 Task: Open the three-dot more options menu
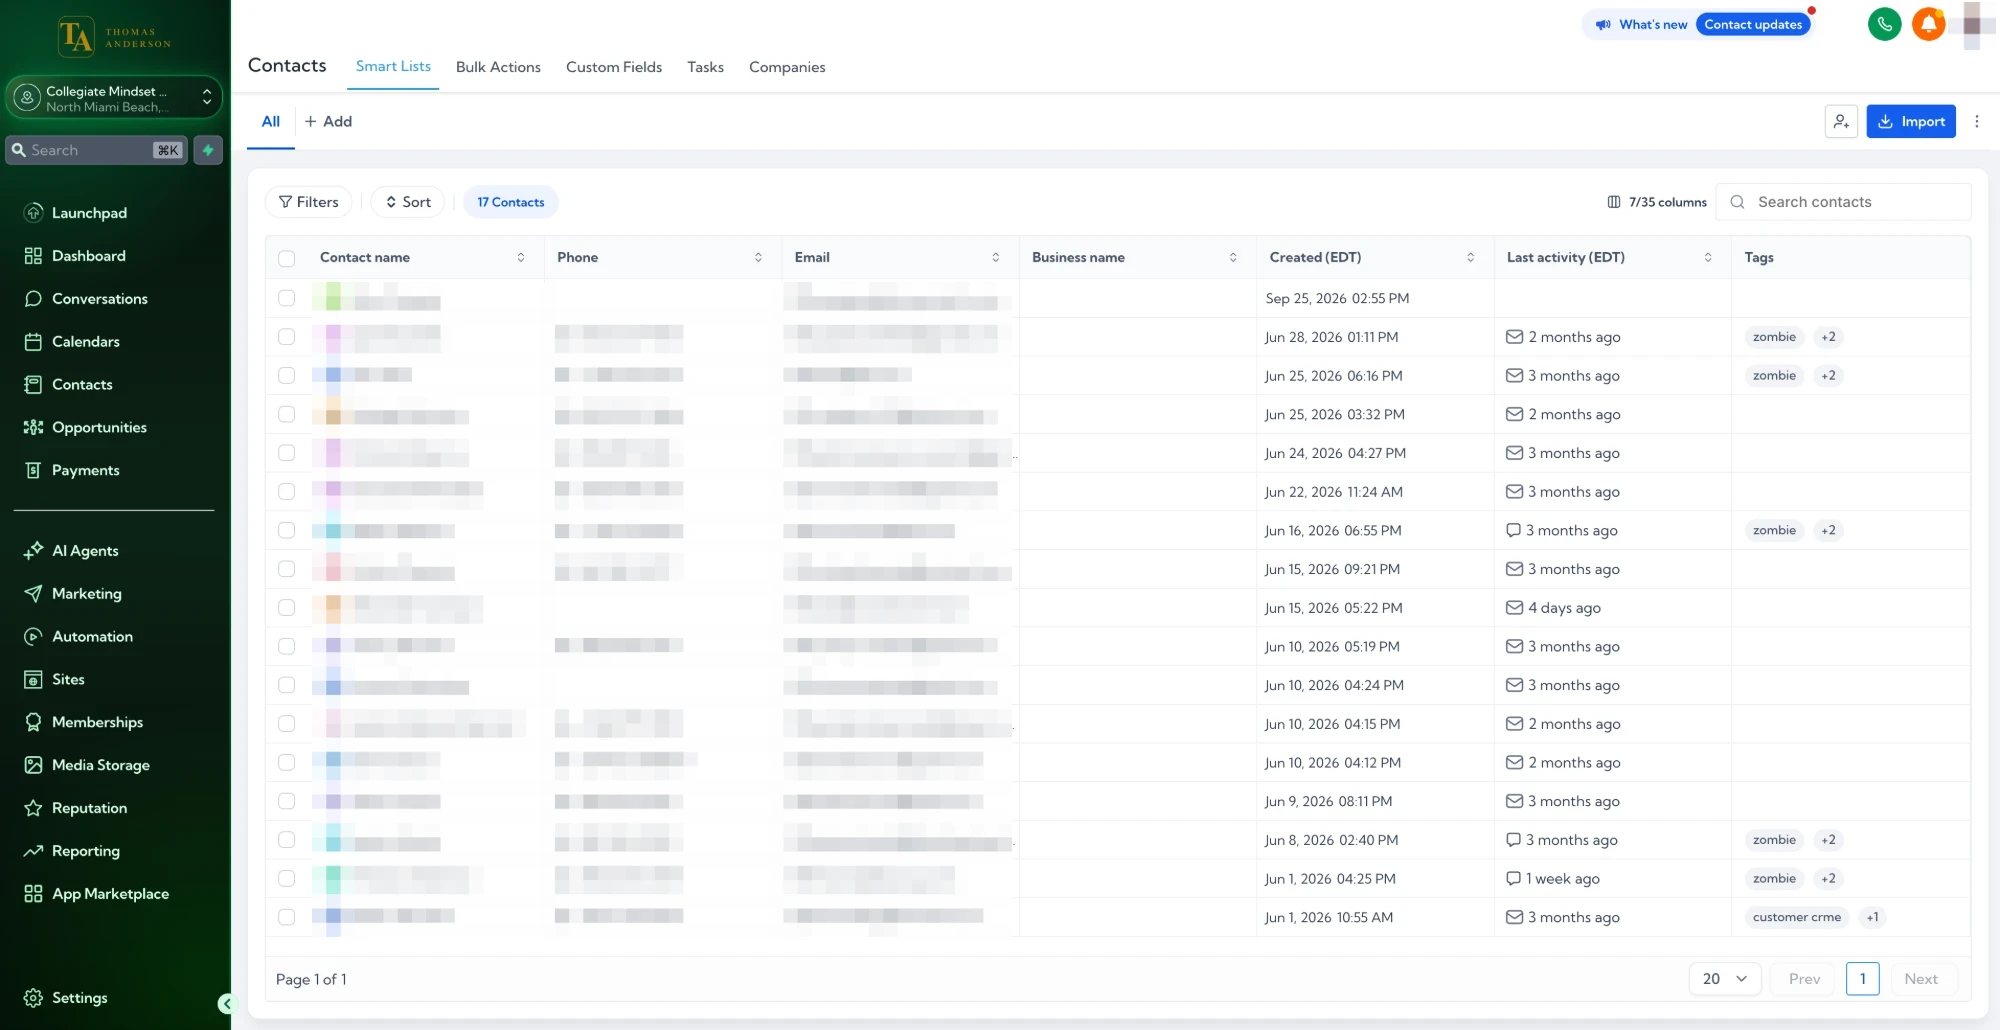[x=1977, y=122]
